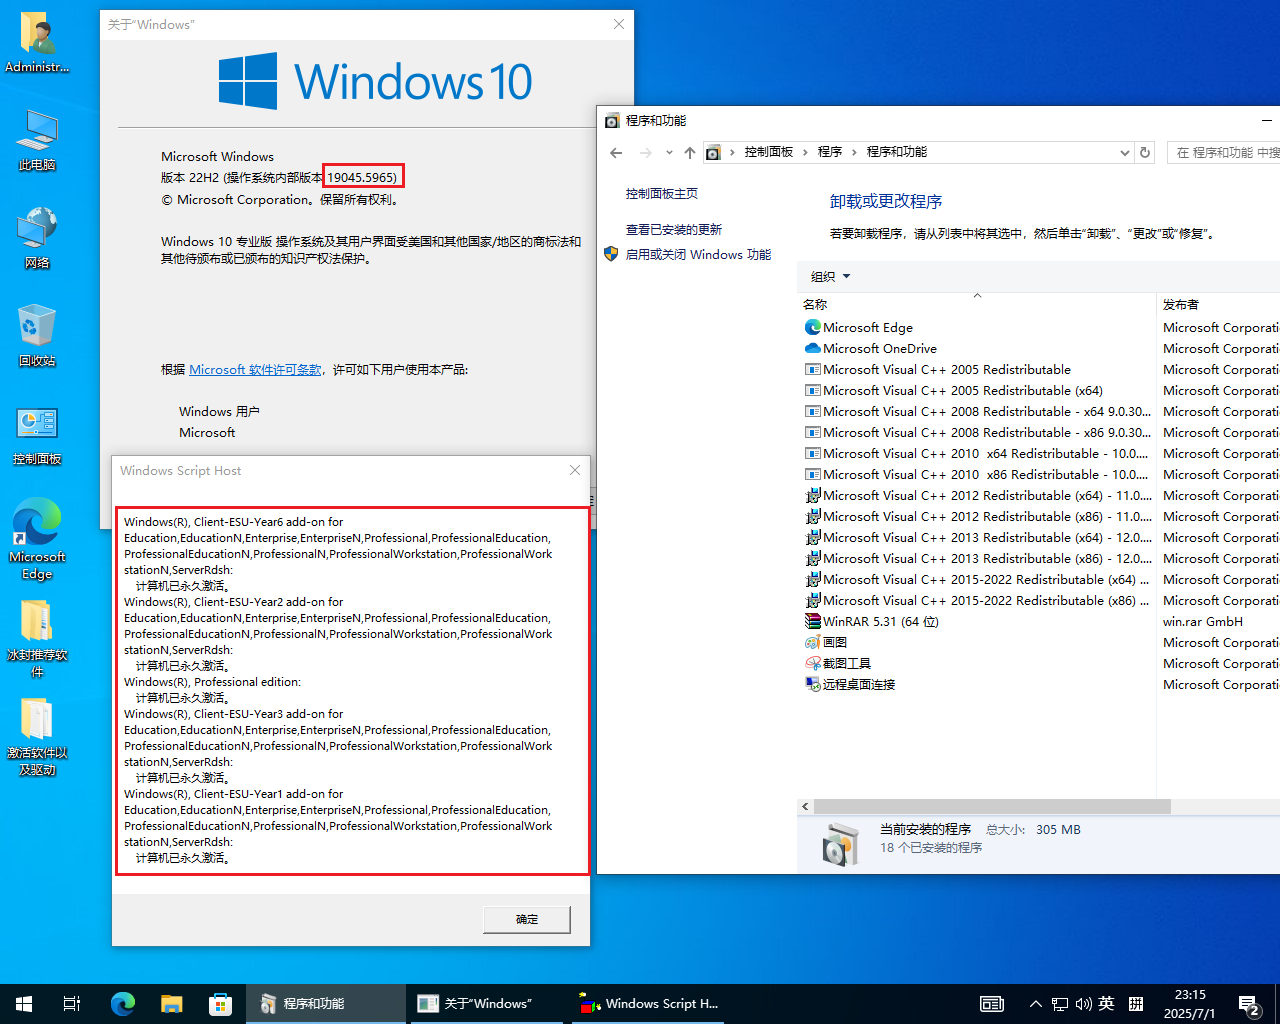
Task: Open the 组织 dropdown menu
Action: coord(830,277)
